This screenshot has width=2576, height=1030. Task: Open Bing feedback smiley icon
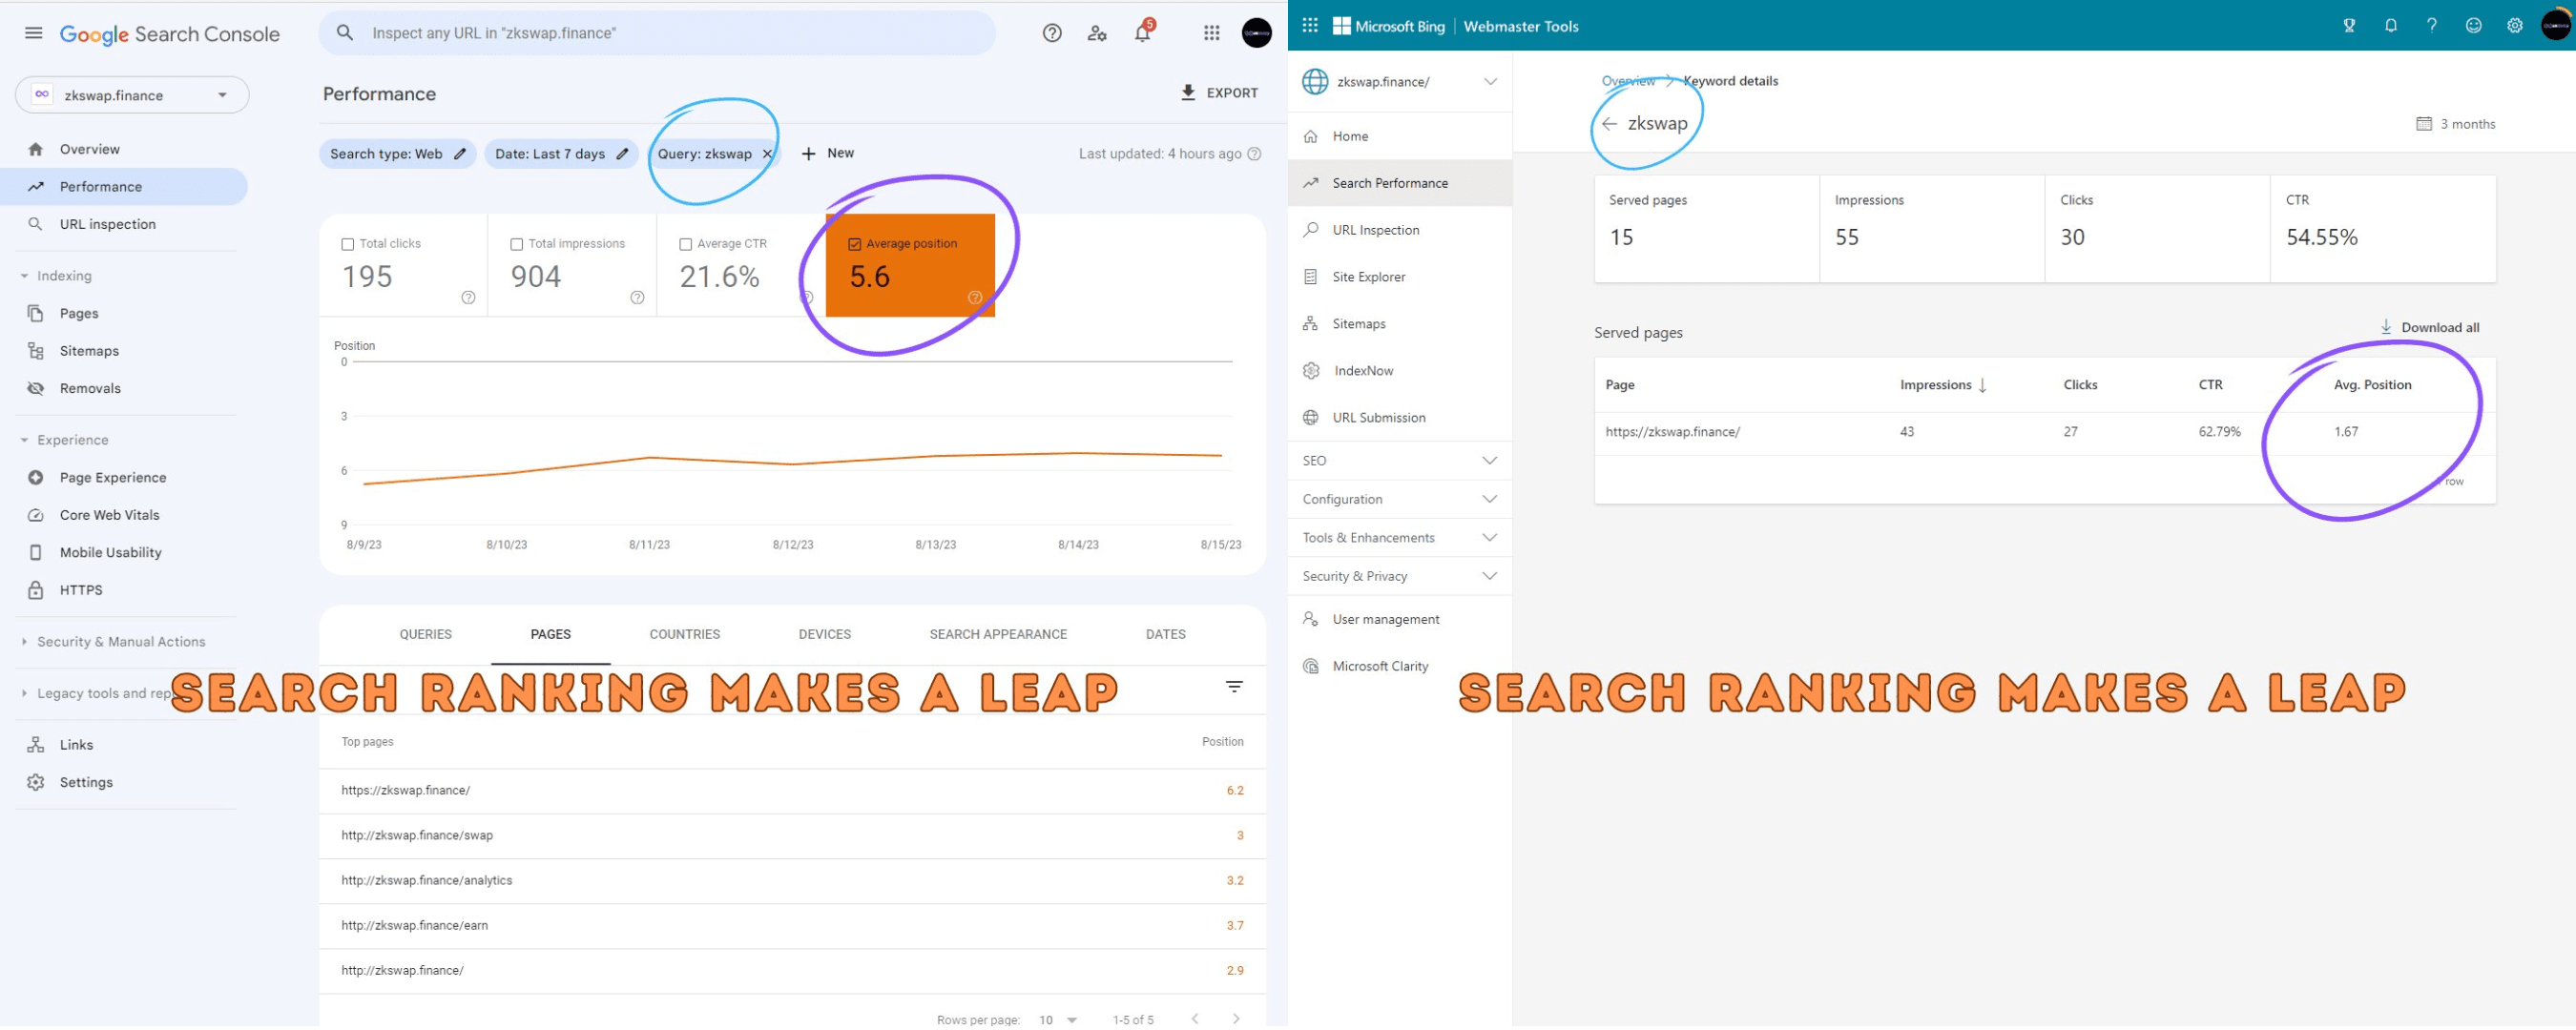click(2473, 26)
